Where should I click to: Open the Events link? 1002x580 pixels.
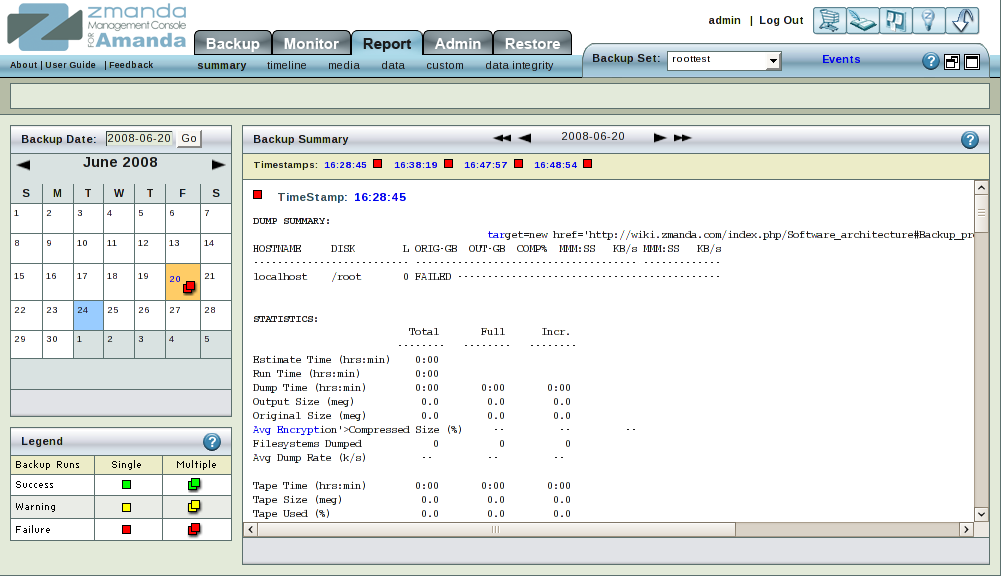pos(841,59)
